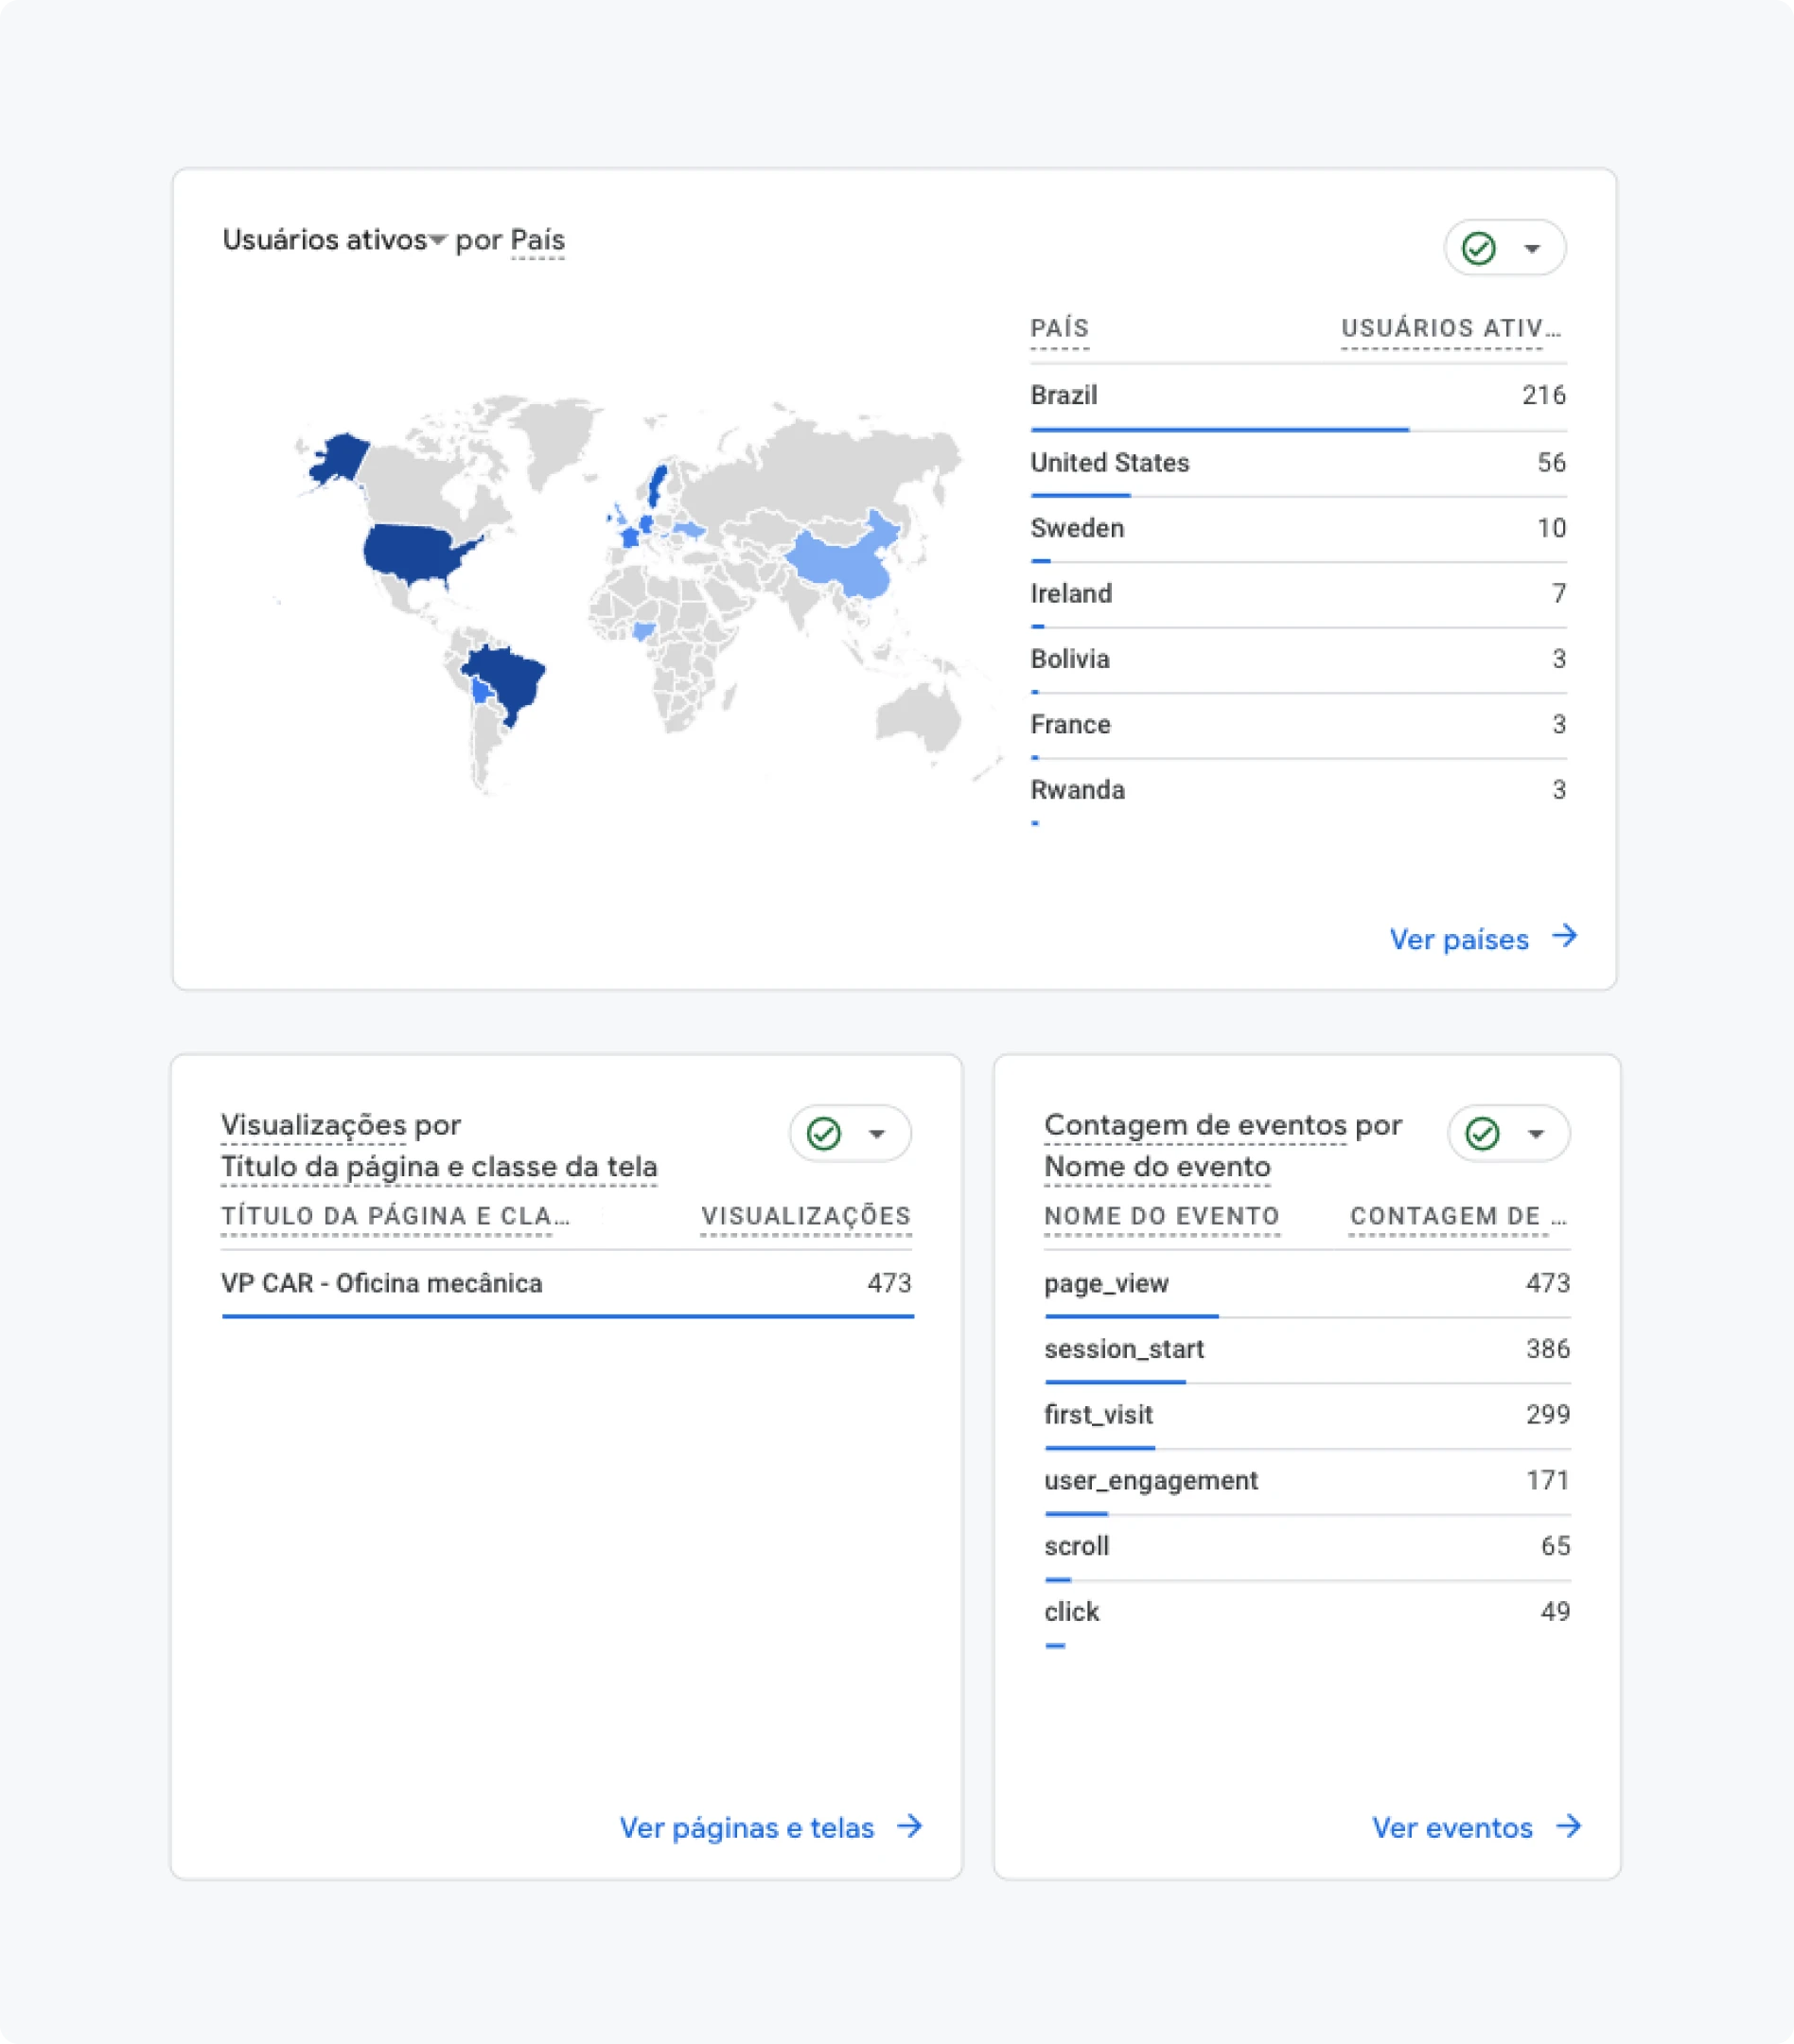The height and width of the screenshot is (2044, 1794).
Task: Click China on the world map
Action: [x=845, y=560]
